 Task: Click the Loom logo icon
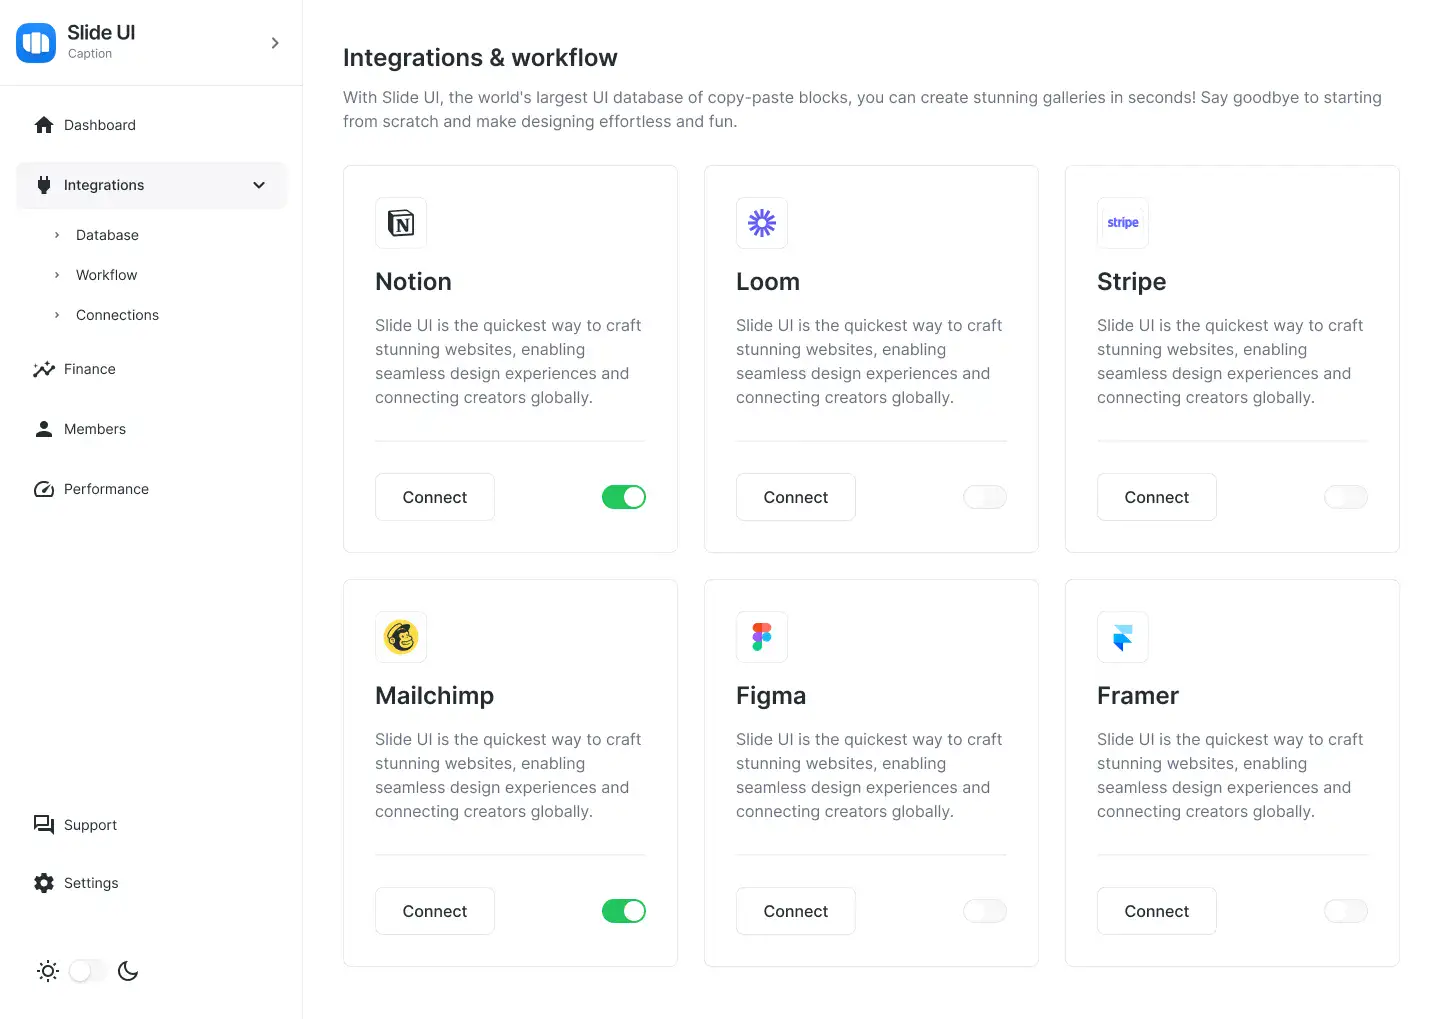(762, 223)
